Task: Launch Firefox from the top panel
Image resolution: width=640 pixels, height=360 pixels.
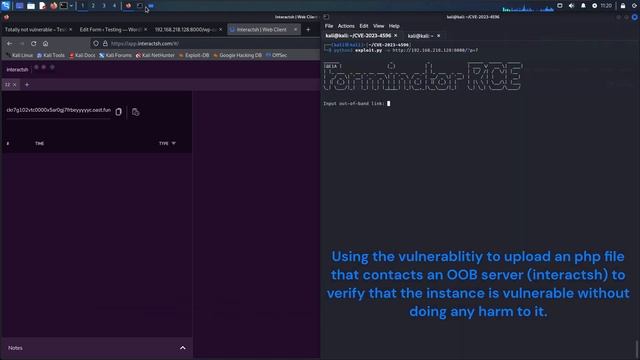Action: (x=53, y=6)
